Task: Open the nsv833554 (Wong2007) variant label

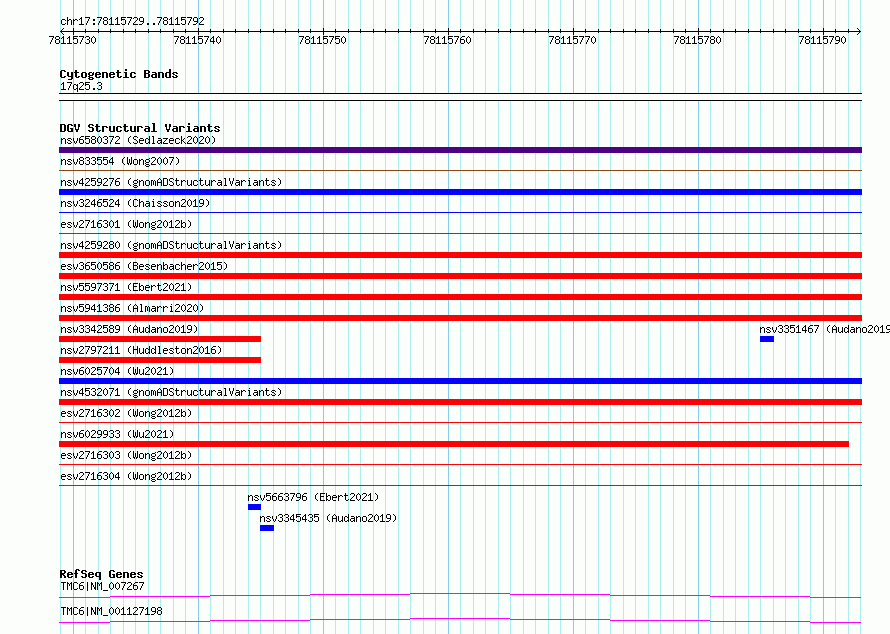Action: 120,161
